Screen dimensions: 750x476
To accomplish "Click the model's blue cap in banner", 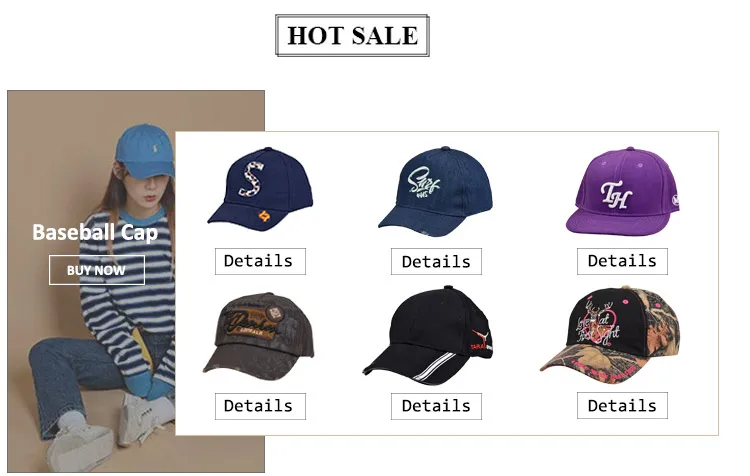I will 144,151.
